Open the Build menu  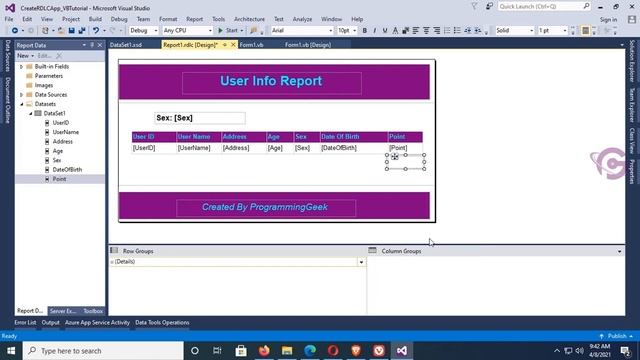coord(95,19)
